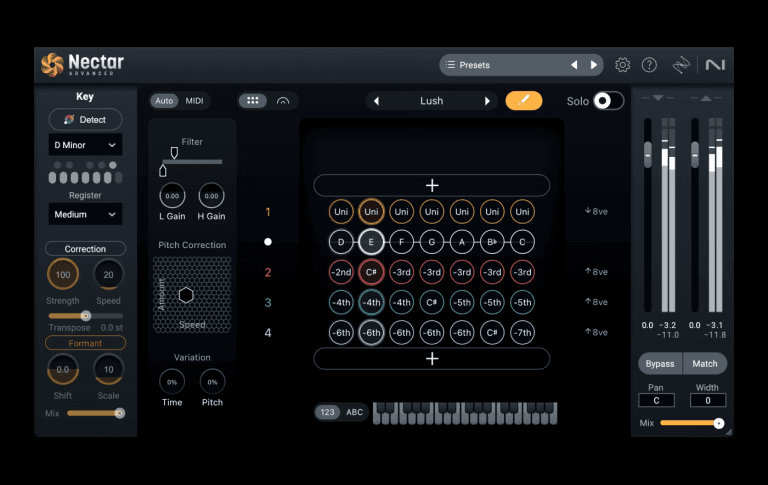
Task: Select the Formant tab
Action: (x=85, y=343)
